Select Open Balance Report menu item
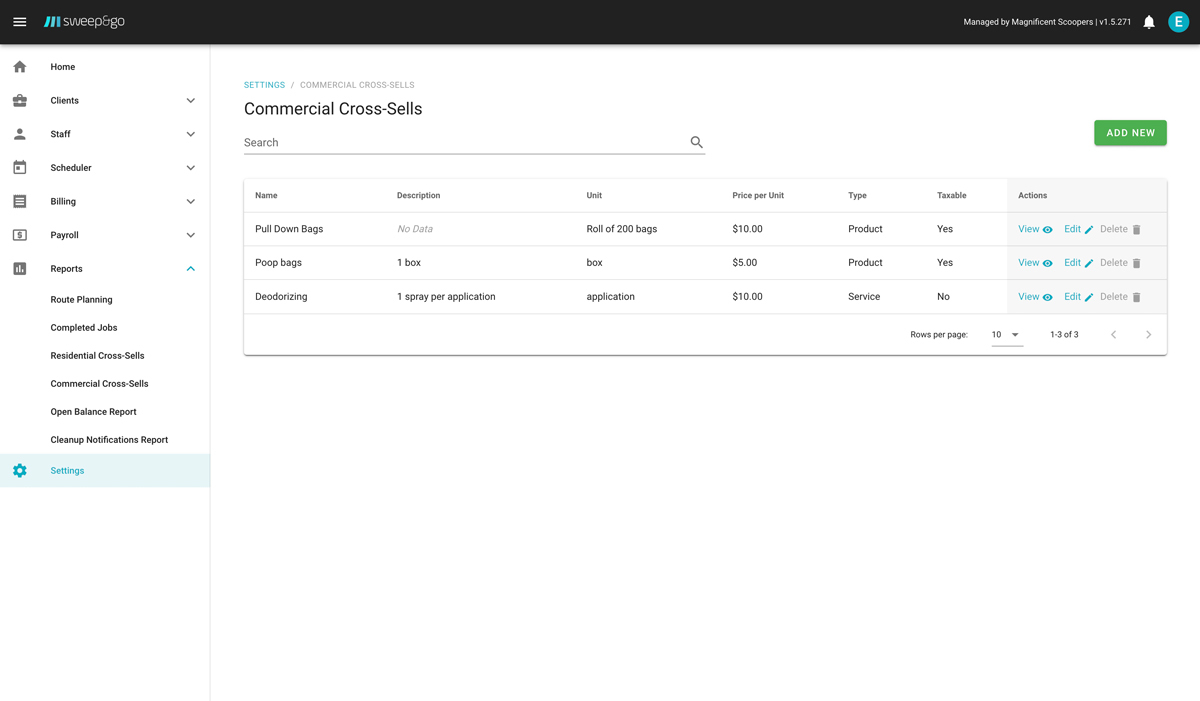The height and width of the screenshot is (701, 1200). (93, 412)
